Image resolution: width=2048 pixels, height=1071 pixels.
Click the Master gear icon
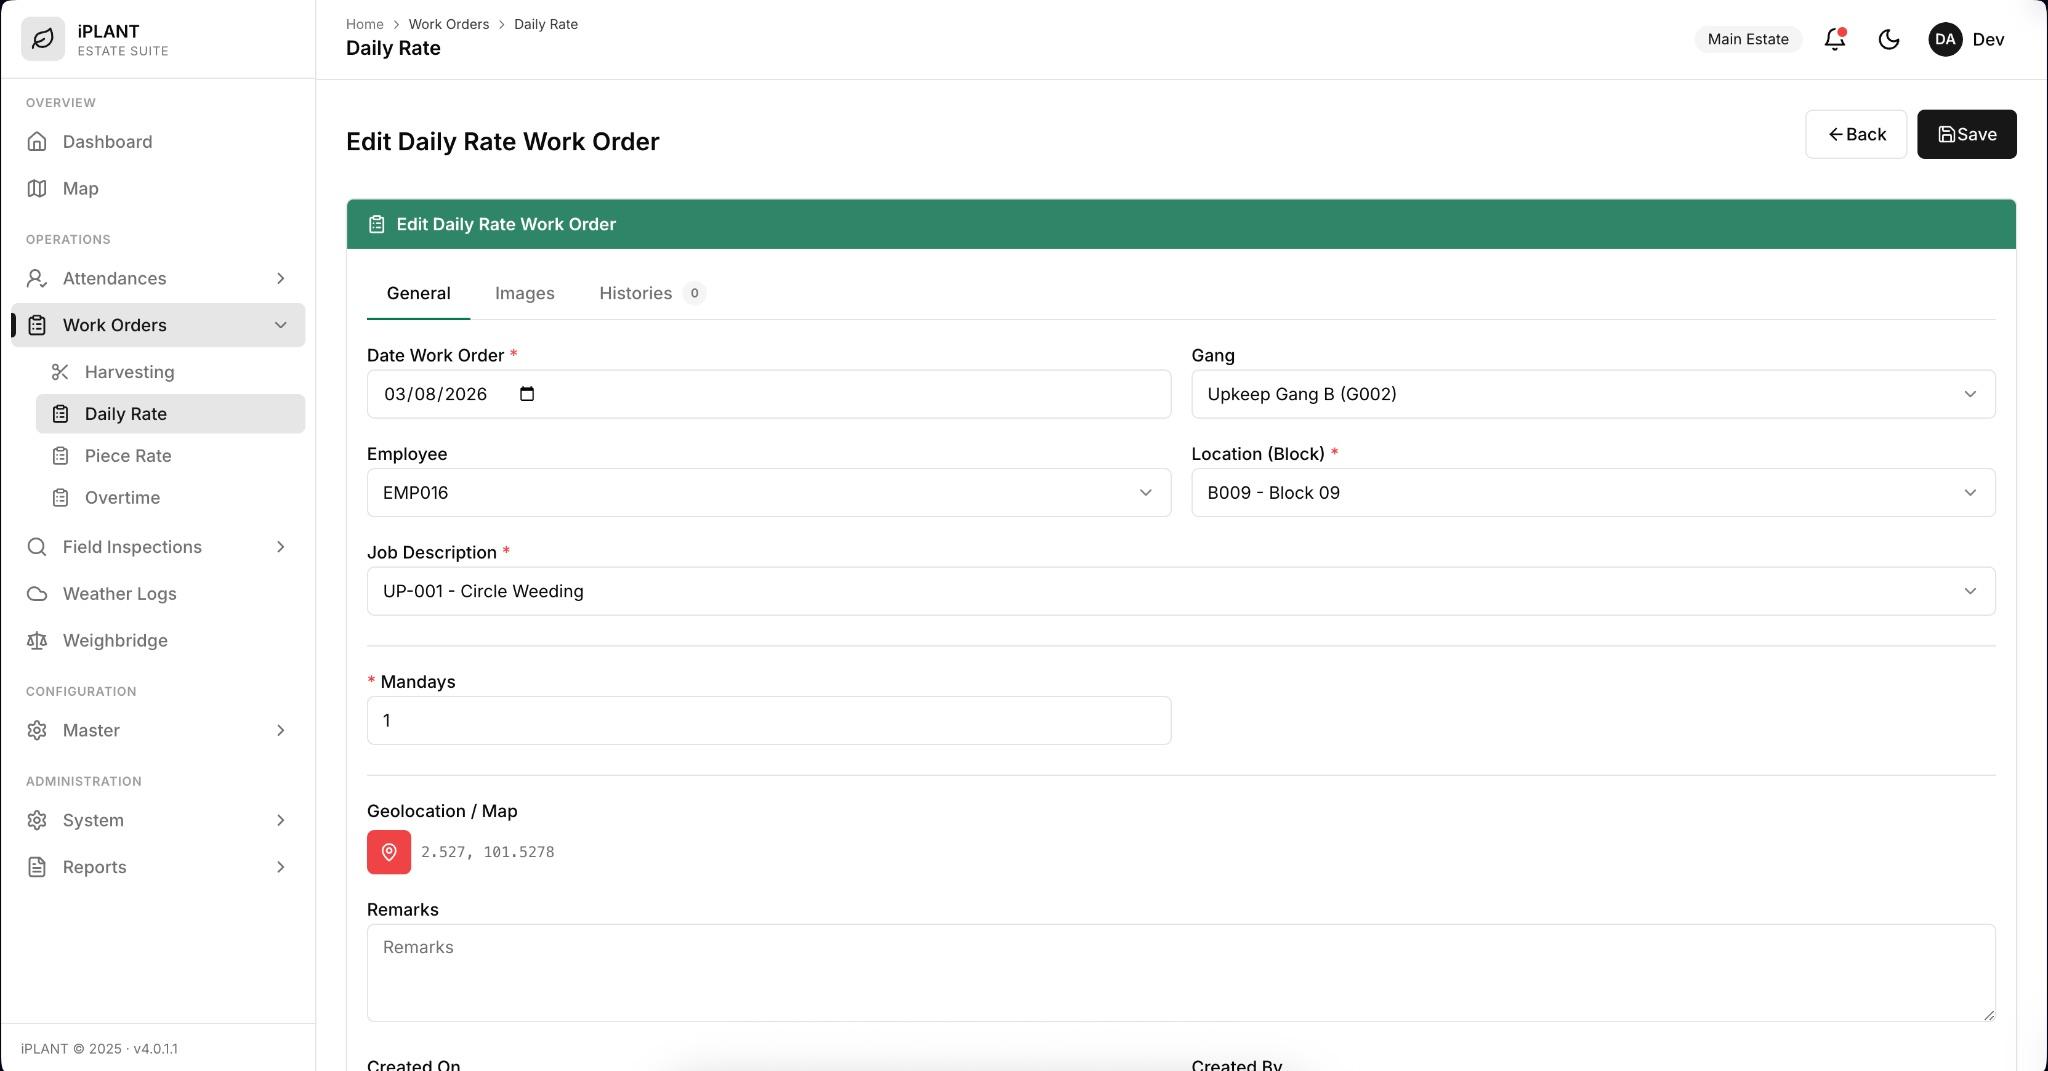(x=37, y=730)
